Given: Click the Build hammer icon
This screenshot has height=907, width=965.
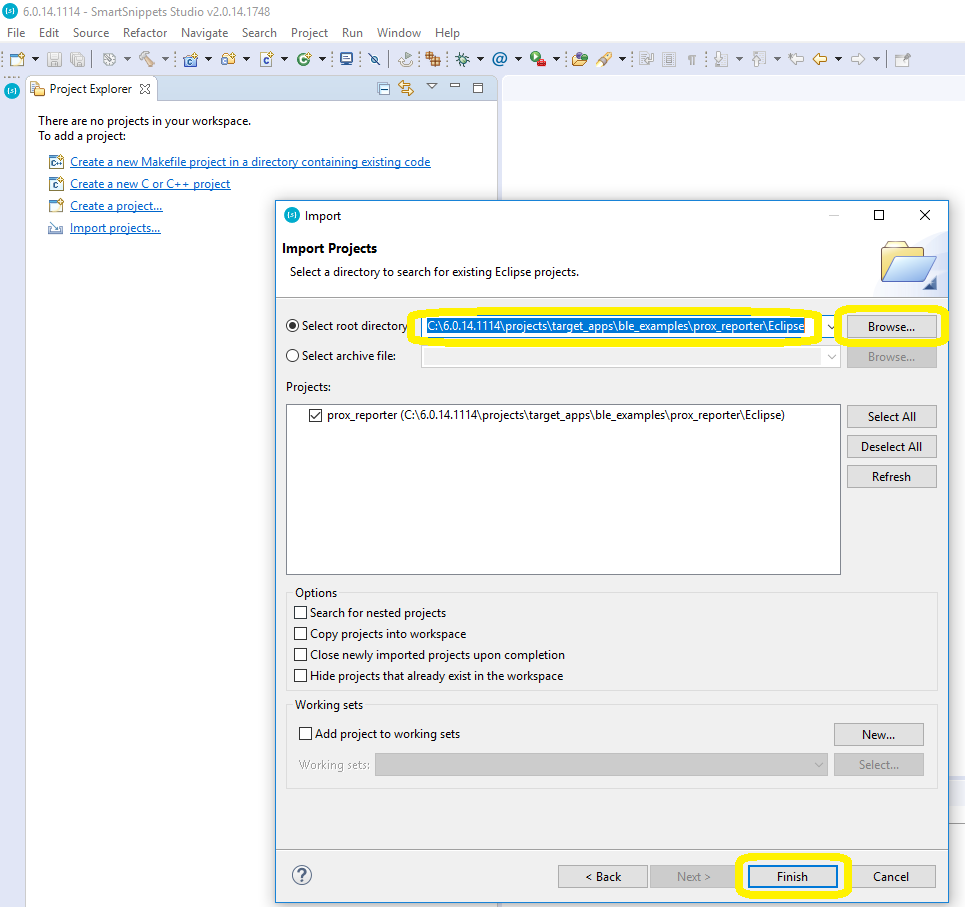Looking at the screenshot, I should tap(146, 59).
